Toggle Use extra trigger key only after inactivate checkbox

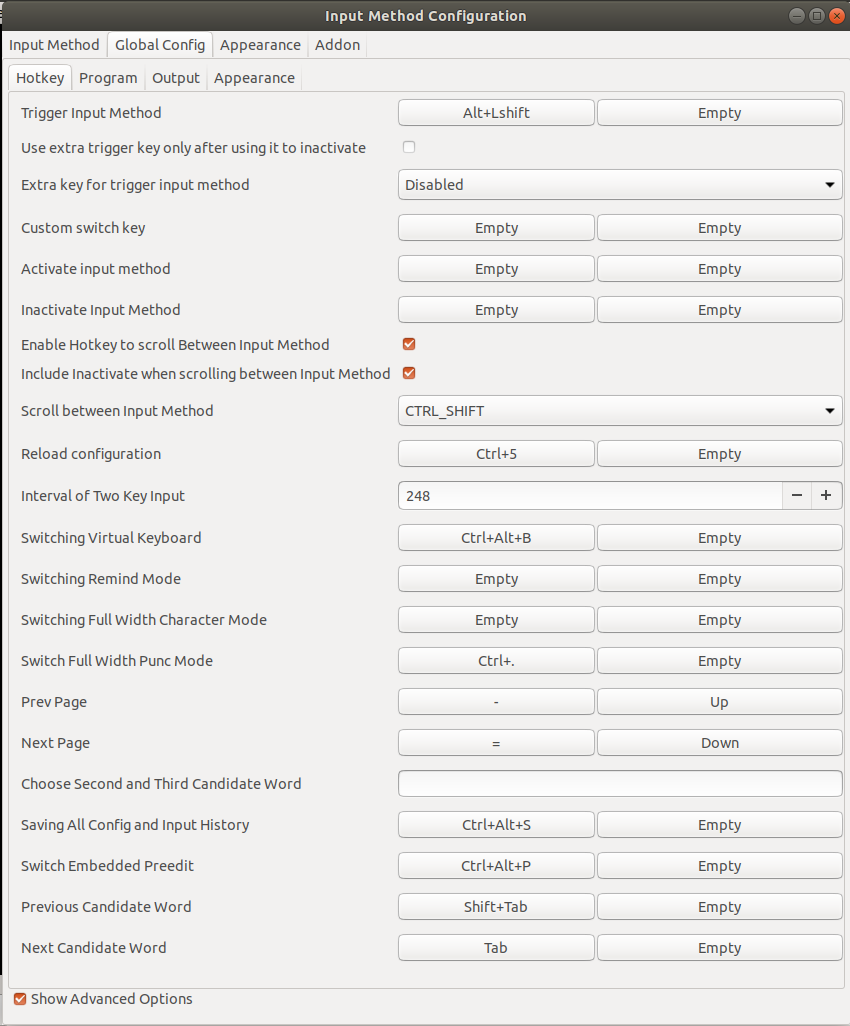coord(409,147)
